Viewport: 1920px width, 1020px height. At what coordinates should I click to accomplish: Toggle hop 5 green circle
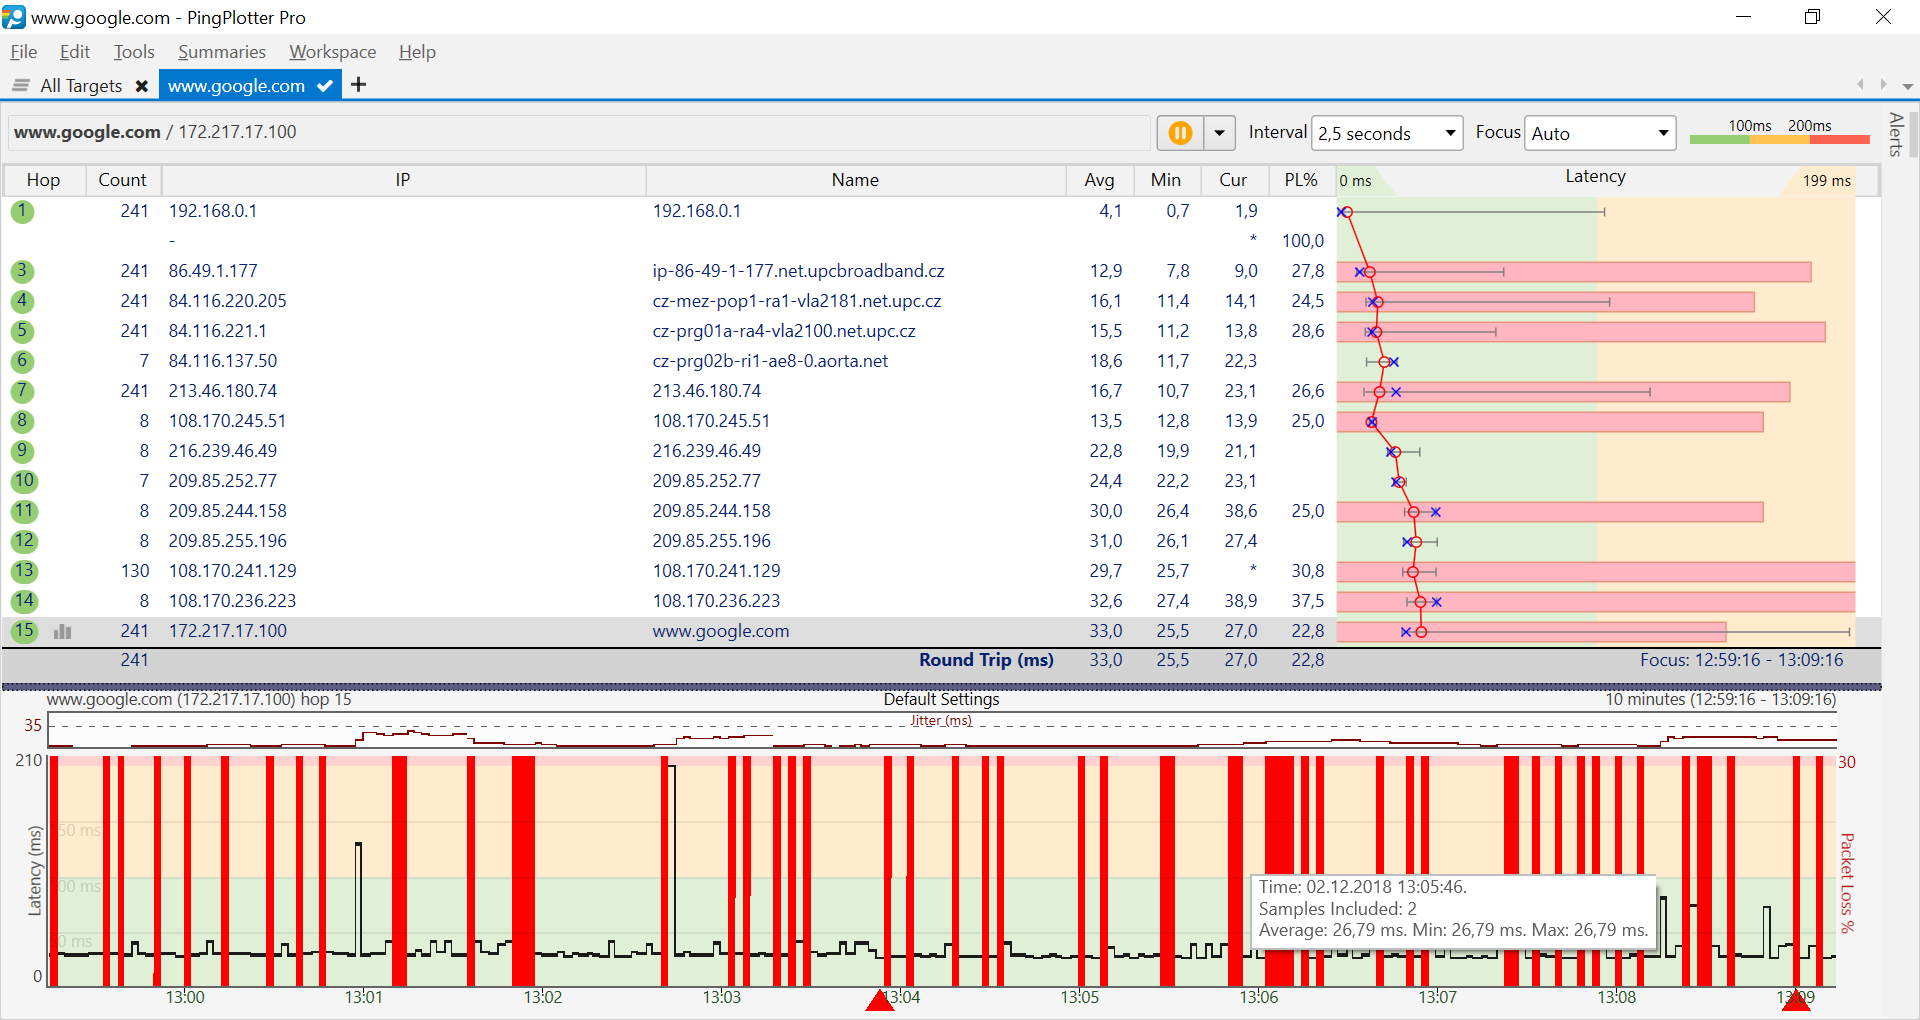tap(23, 331)
